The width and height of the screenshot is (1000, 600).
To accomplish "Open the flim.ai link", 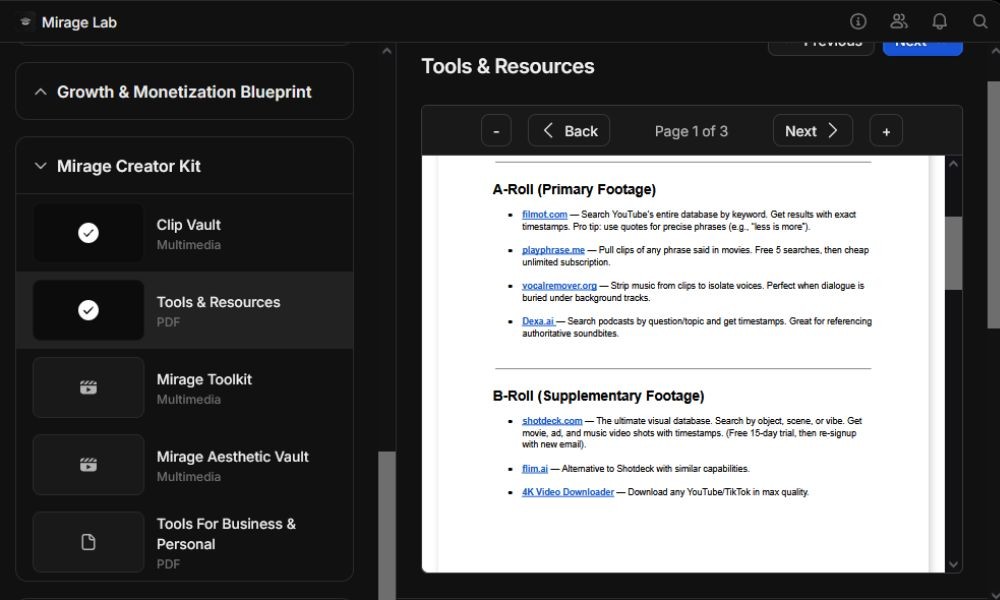I will [x=534, y=469].
